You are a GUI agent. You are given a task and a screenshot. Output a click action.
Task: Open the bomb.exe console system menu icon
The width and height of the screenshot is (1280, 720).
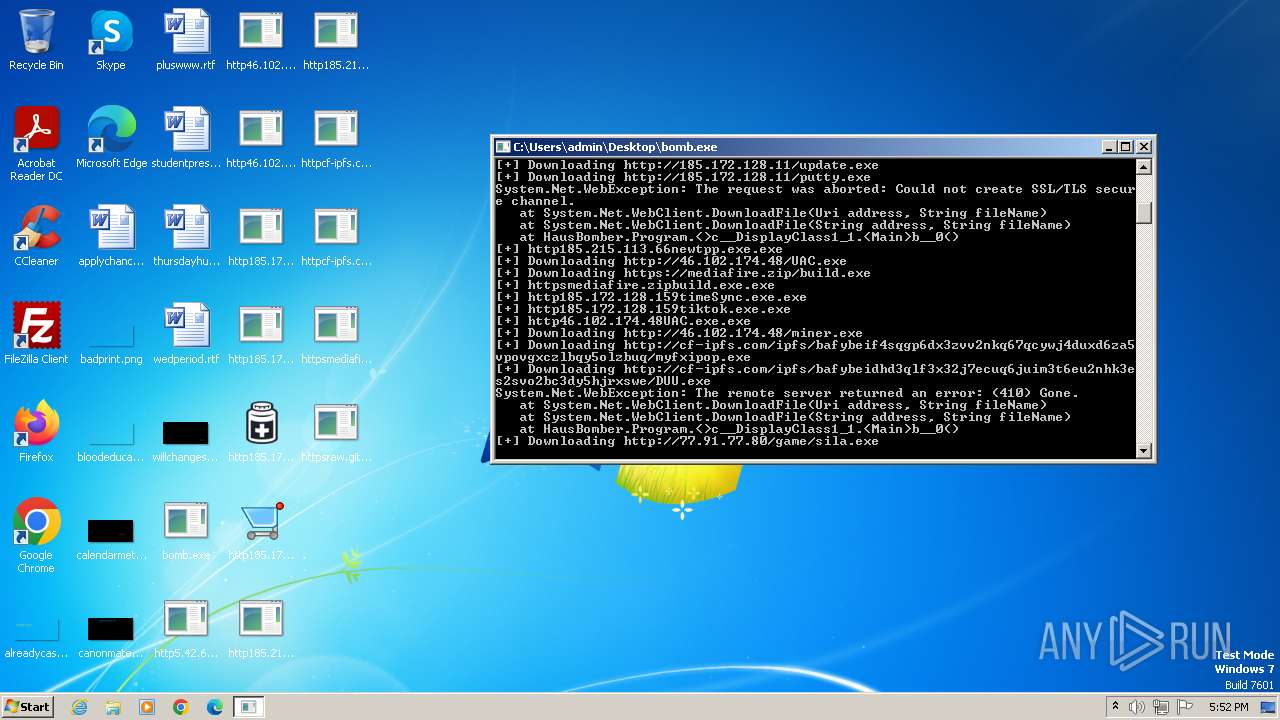504,147
